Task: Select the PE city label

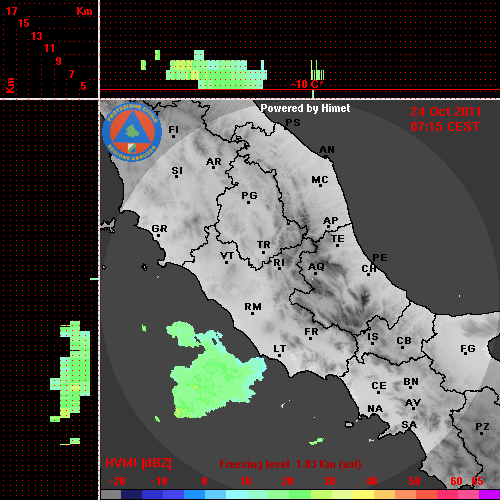Action: click(x=380, y=257)
